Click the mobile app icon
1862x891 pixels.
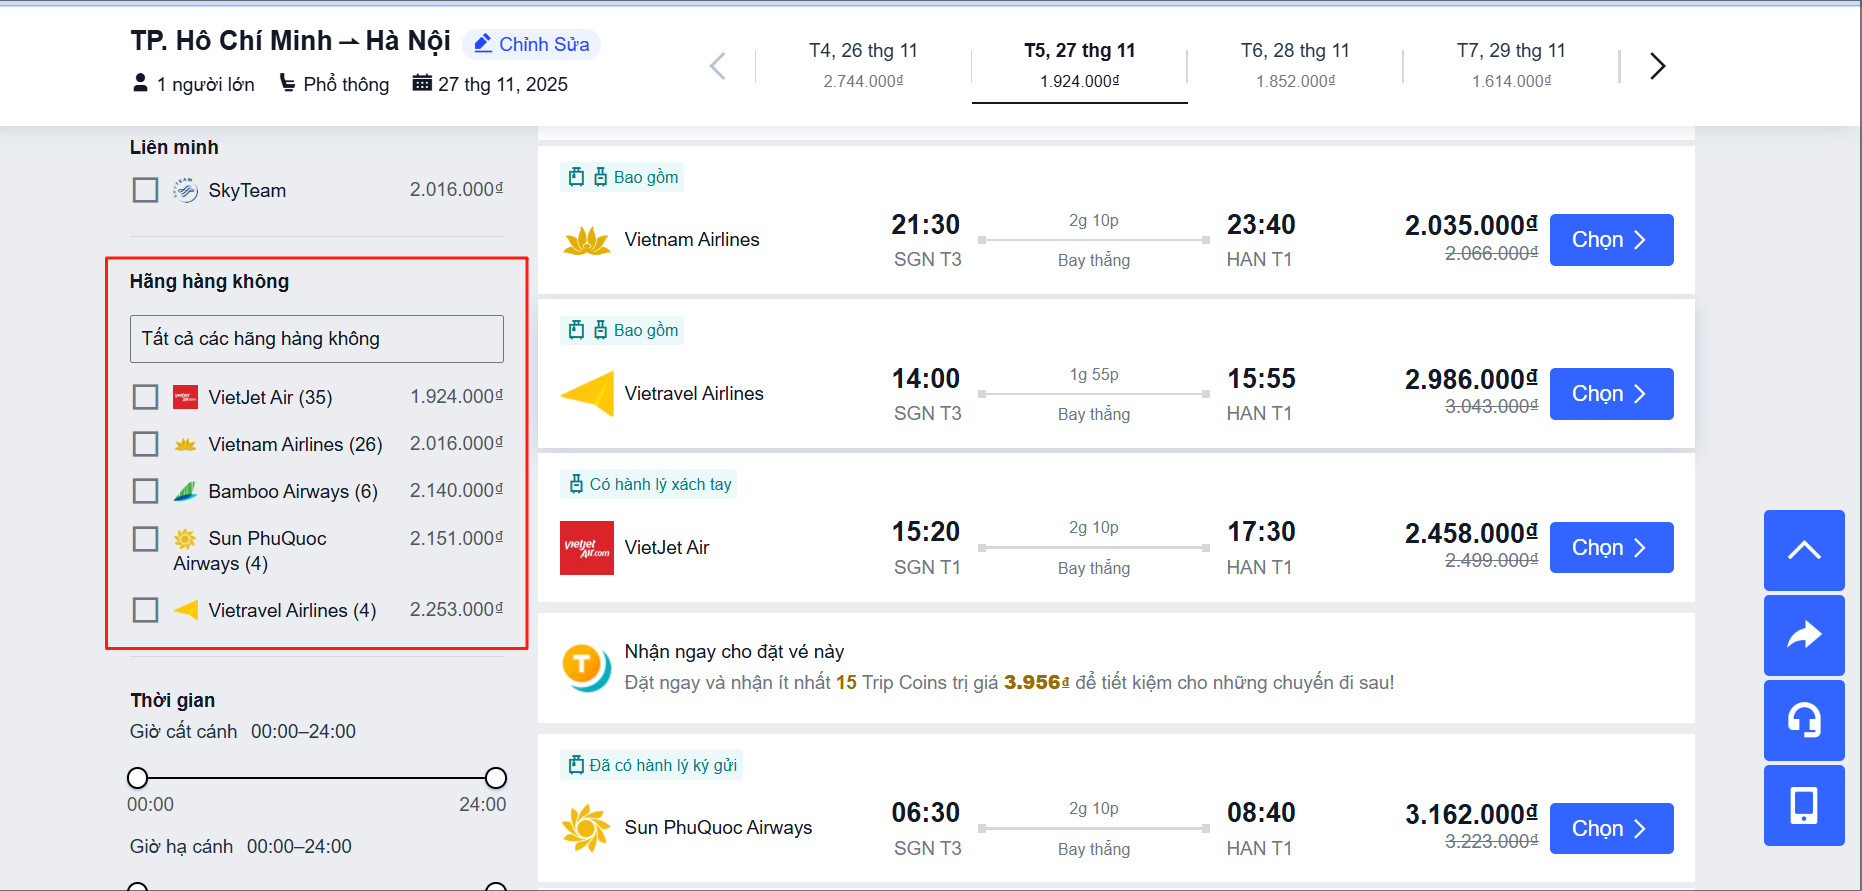(1804, 805)
